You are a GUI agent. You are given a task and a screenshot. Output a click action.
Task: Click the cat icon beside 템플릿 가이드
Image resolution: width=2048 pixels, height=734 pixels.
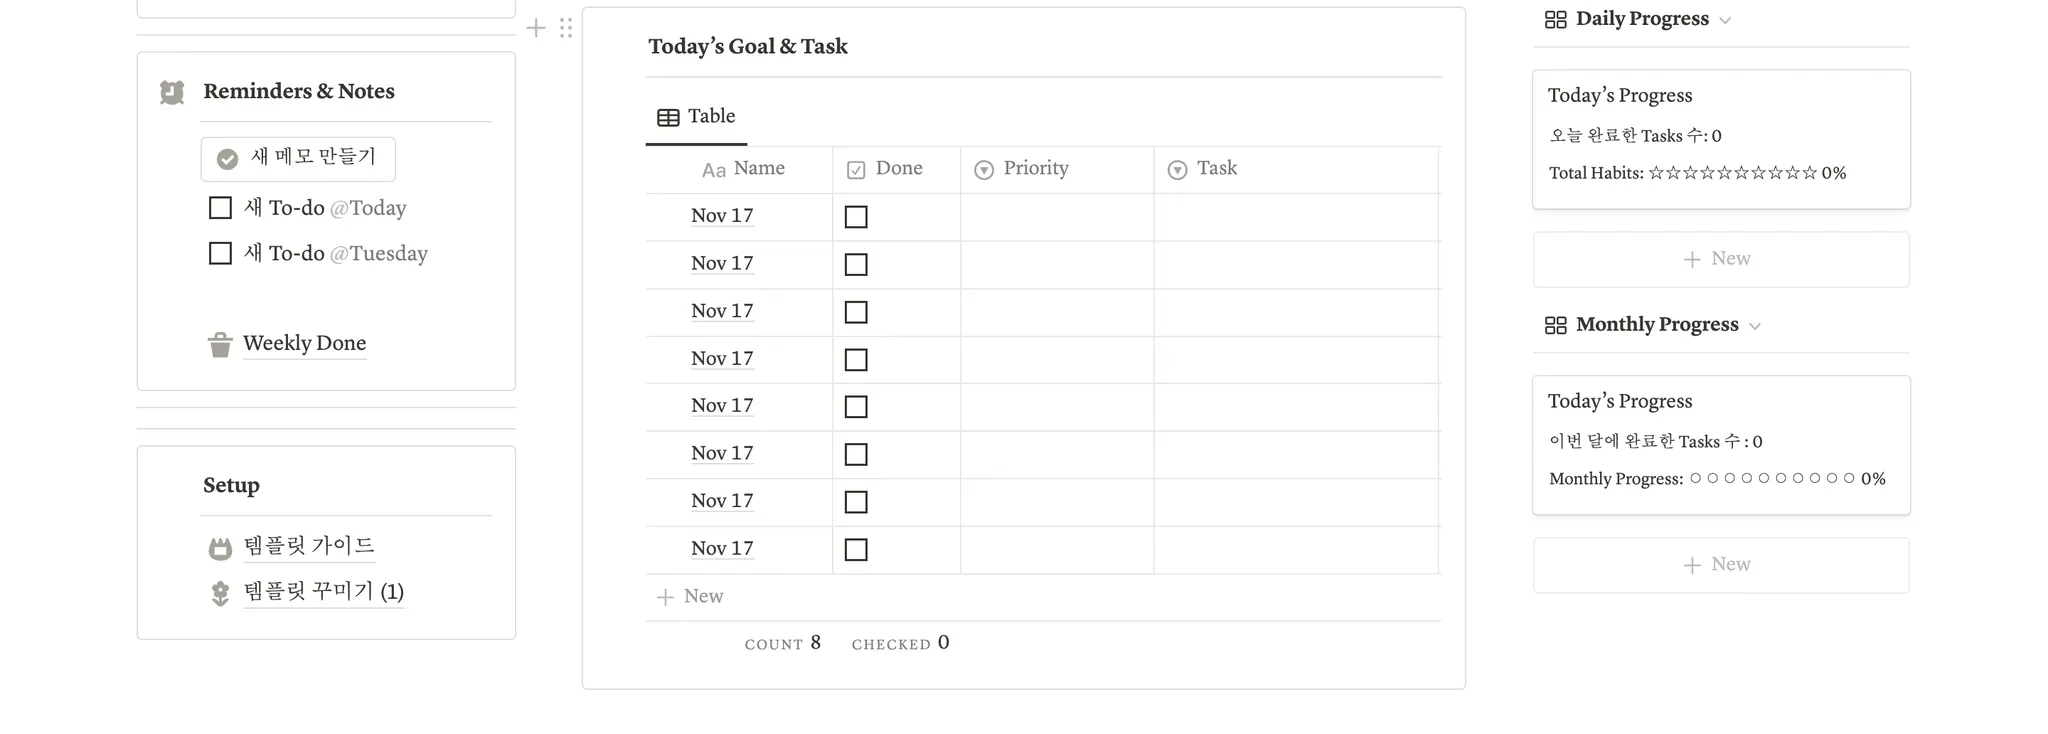(x=220, y=548)
